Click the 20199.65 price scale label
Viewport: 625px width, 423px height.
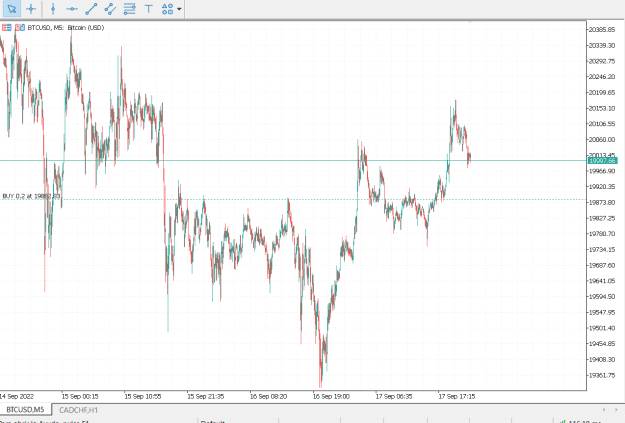(x=602, y=92)
